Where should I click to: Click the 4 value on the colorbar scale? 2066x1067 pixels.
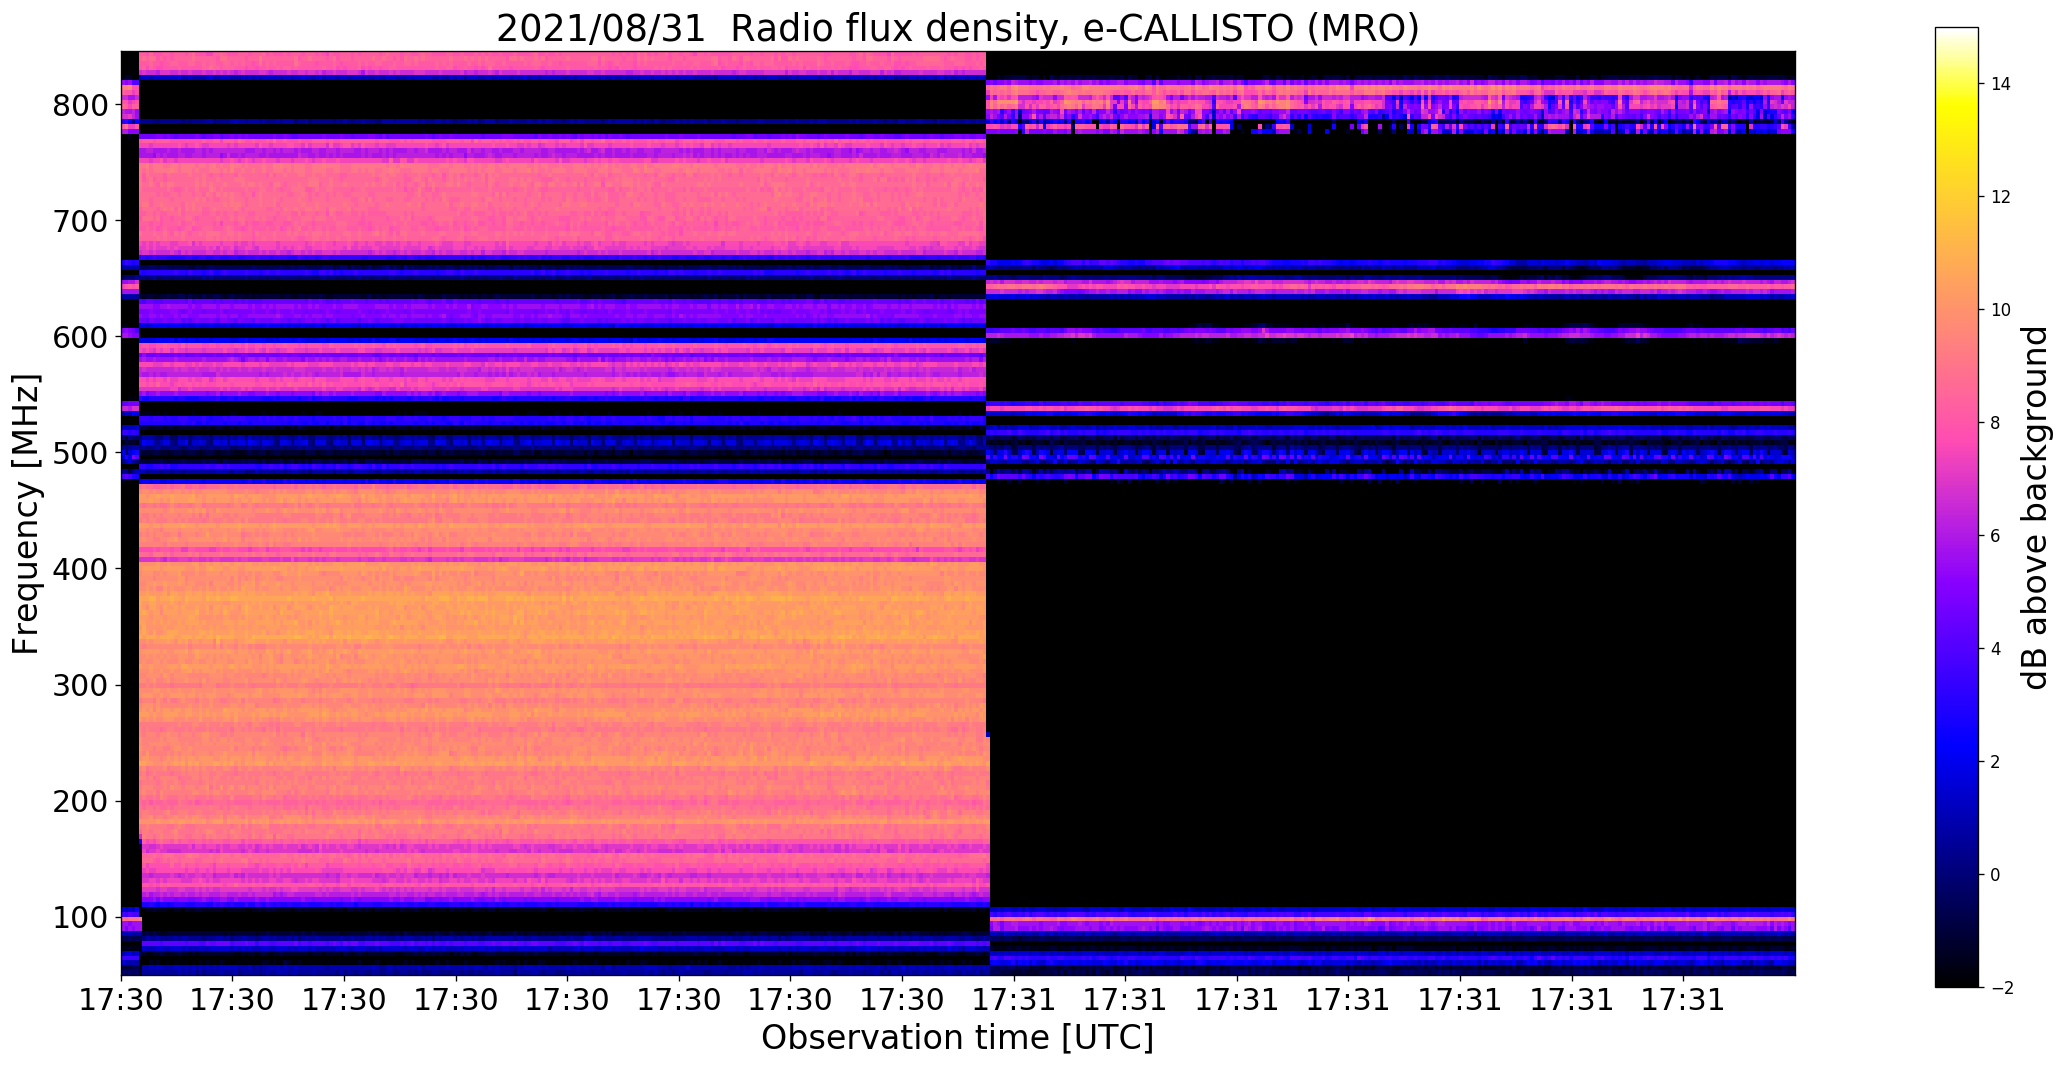point(1996,649)
